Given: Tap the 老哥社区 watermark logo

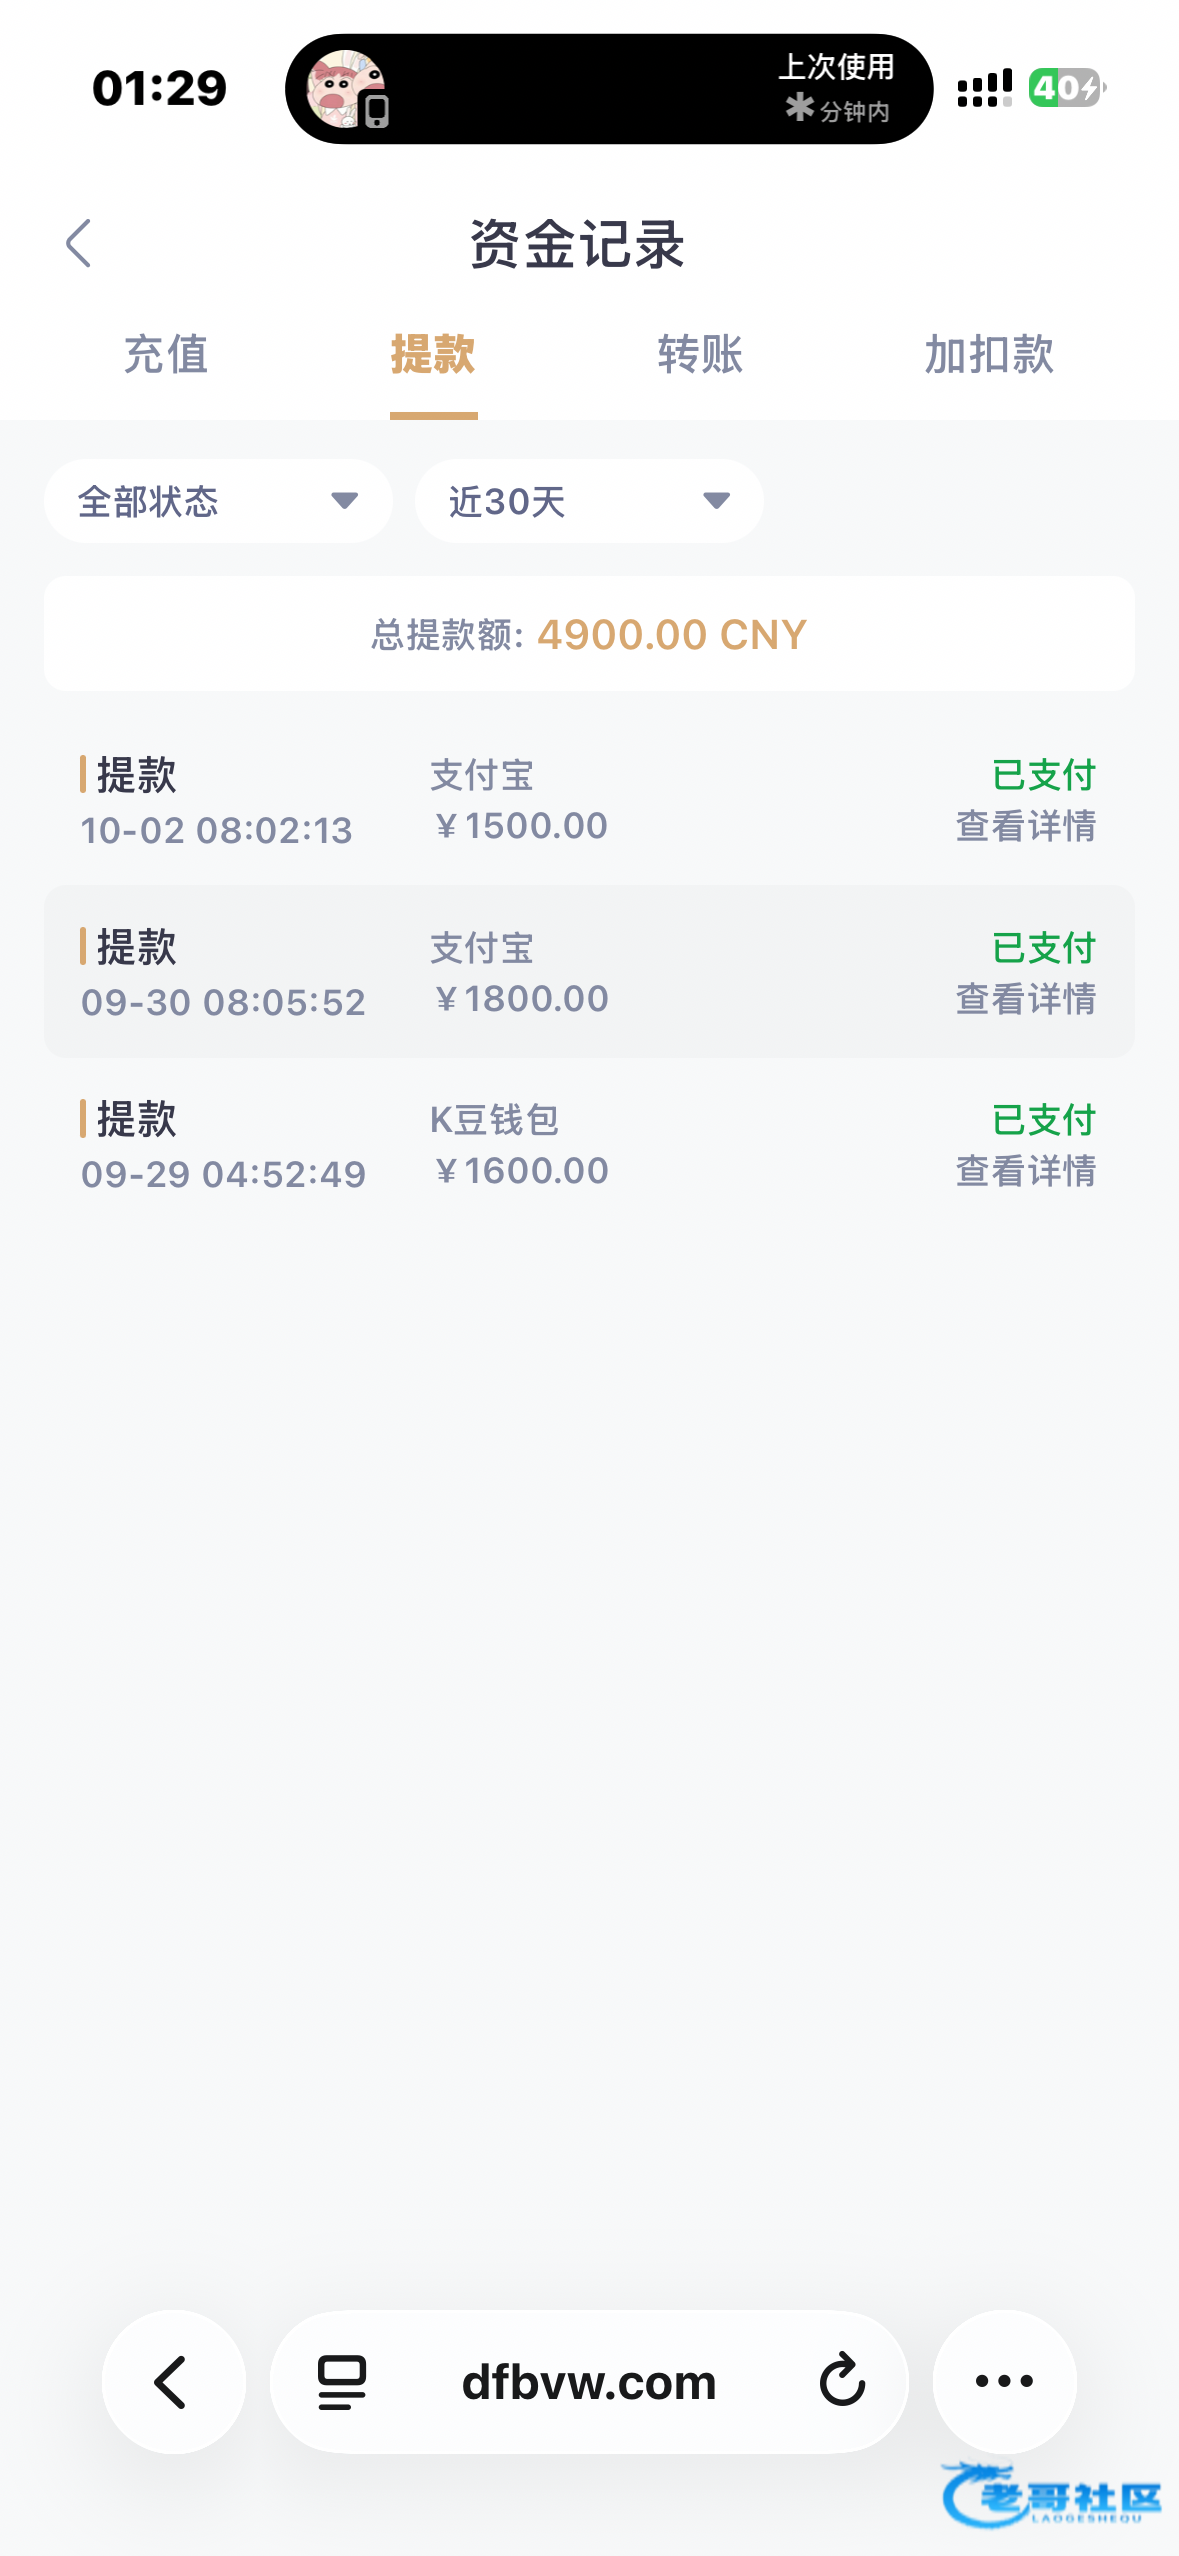Looking at the screenshot, I should click(x=1051, y=2497).
